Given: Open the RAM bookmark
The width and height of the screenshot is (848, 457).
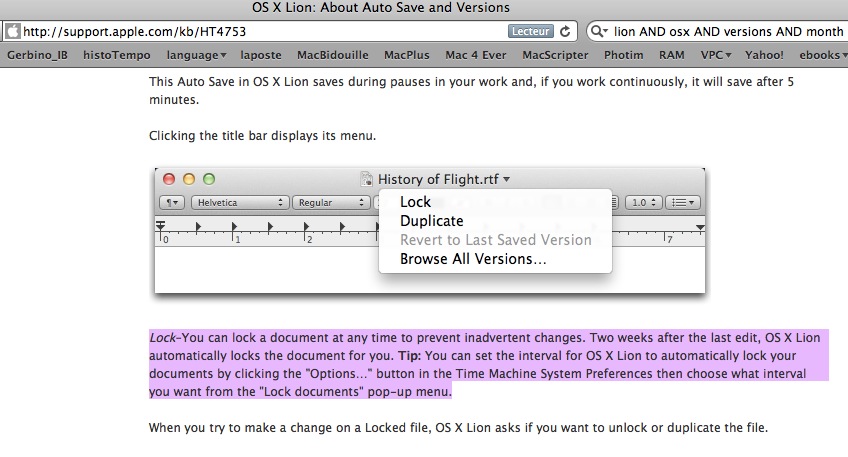Looking at the screenshot, I should 672,55.
